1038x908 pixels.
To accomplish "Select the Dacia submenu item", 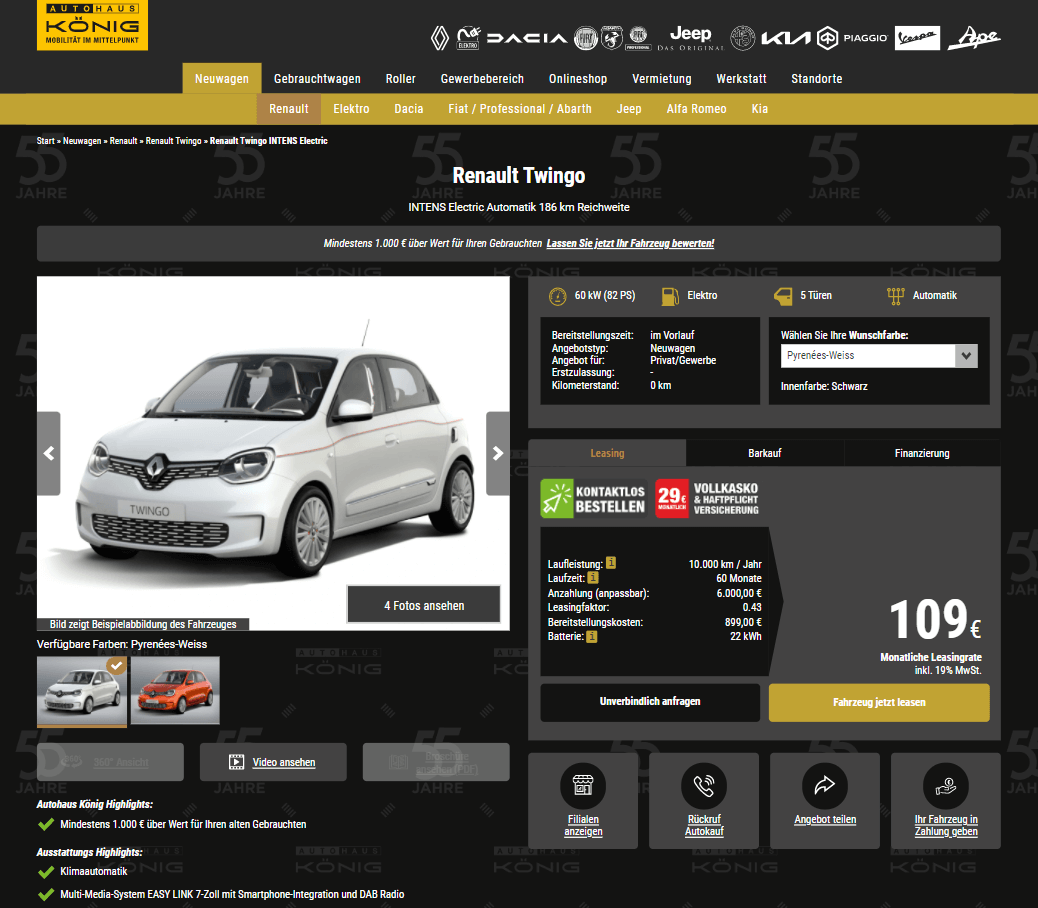I will tap(408, 109).
